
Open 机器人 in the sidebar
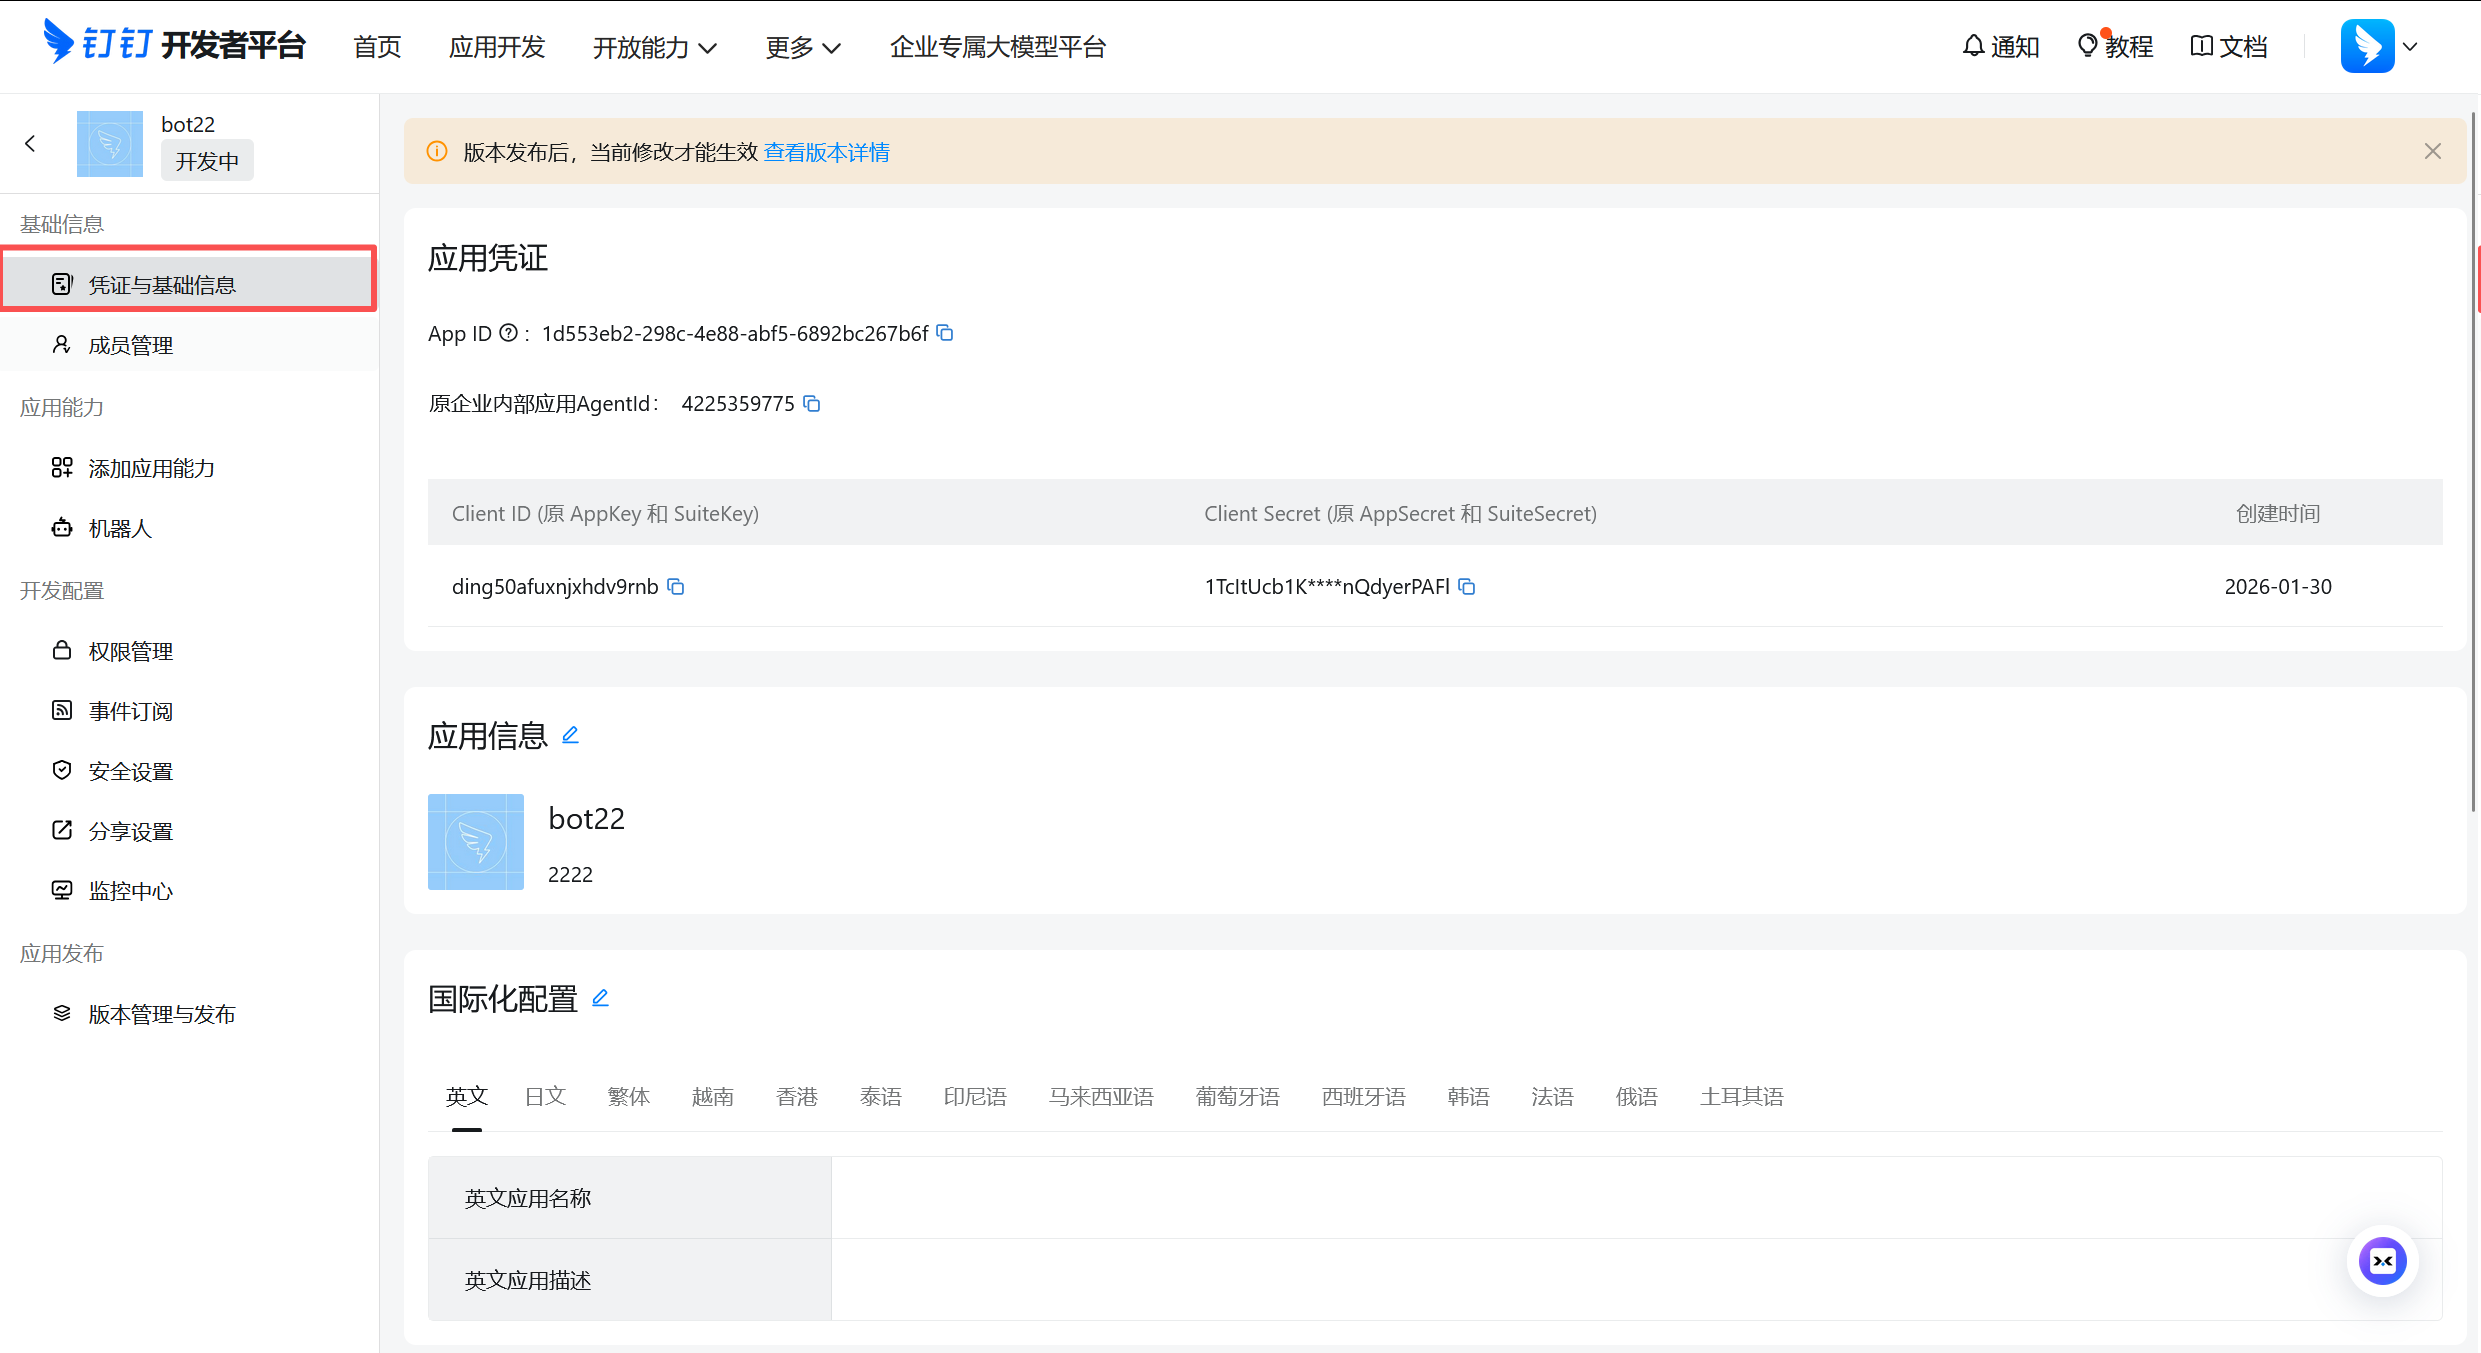(120, 528)
